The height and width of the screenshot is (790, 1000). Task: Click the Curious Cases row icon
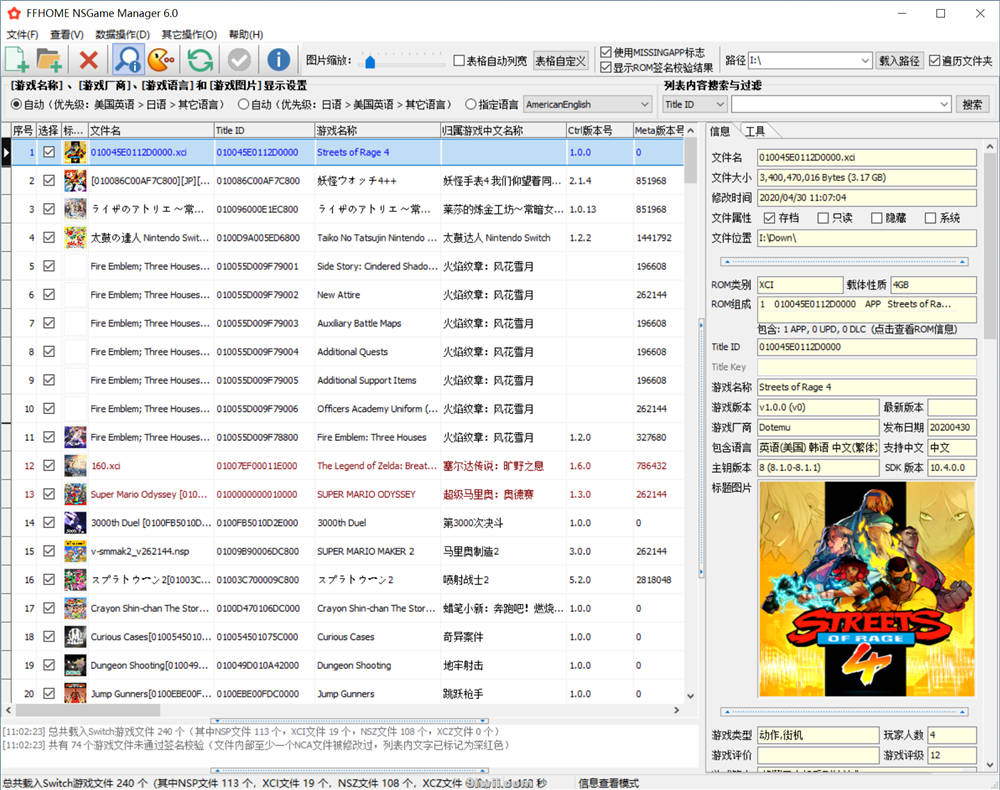pos(75,636)
